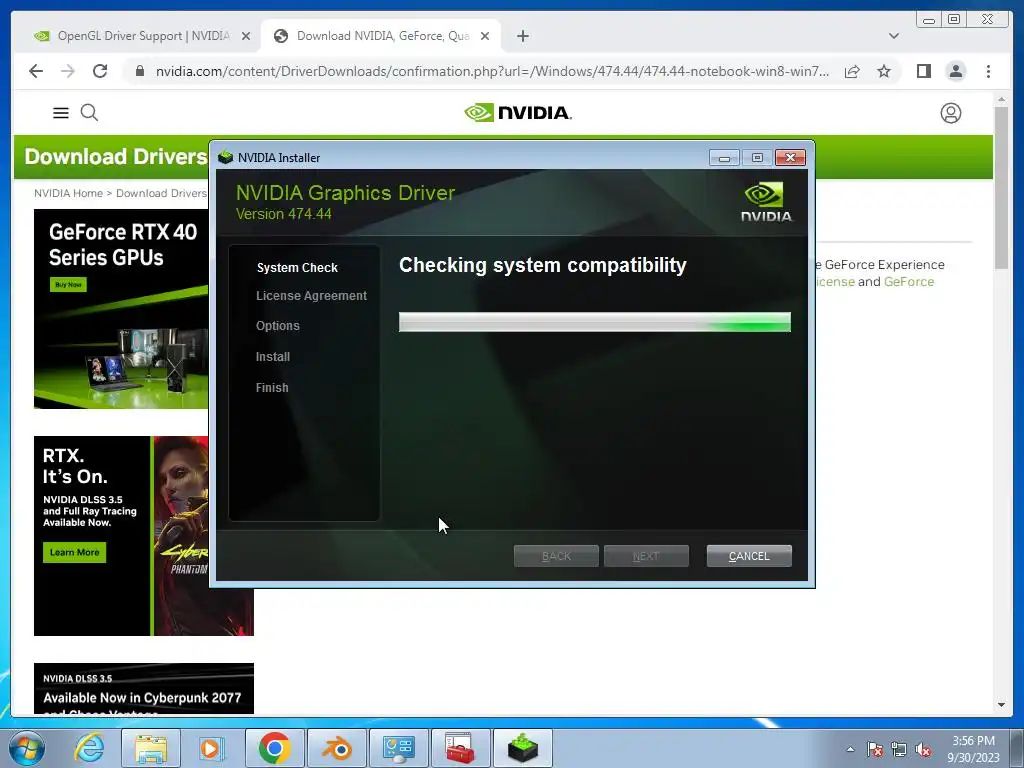The height and width of the screenshot is (768, 1024).
Task: Switch to Chrome in taskbar
Action: (x=274, y=748)
